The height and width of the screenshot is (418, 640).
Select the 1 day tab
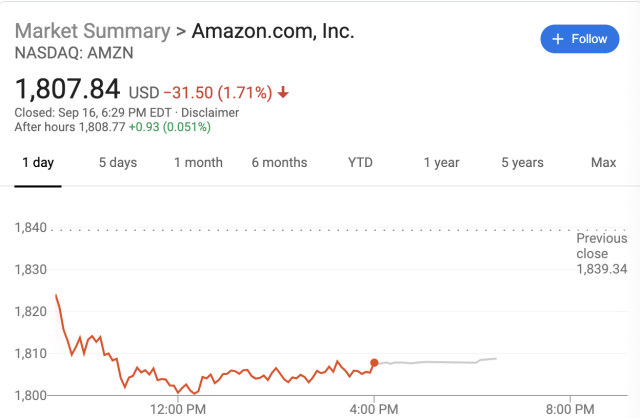(37, 163)
